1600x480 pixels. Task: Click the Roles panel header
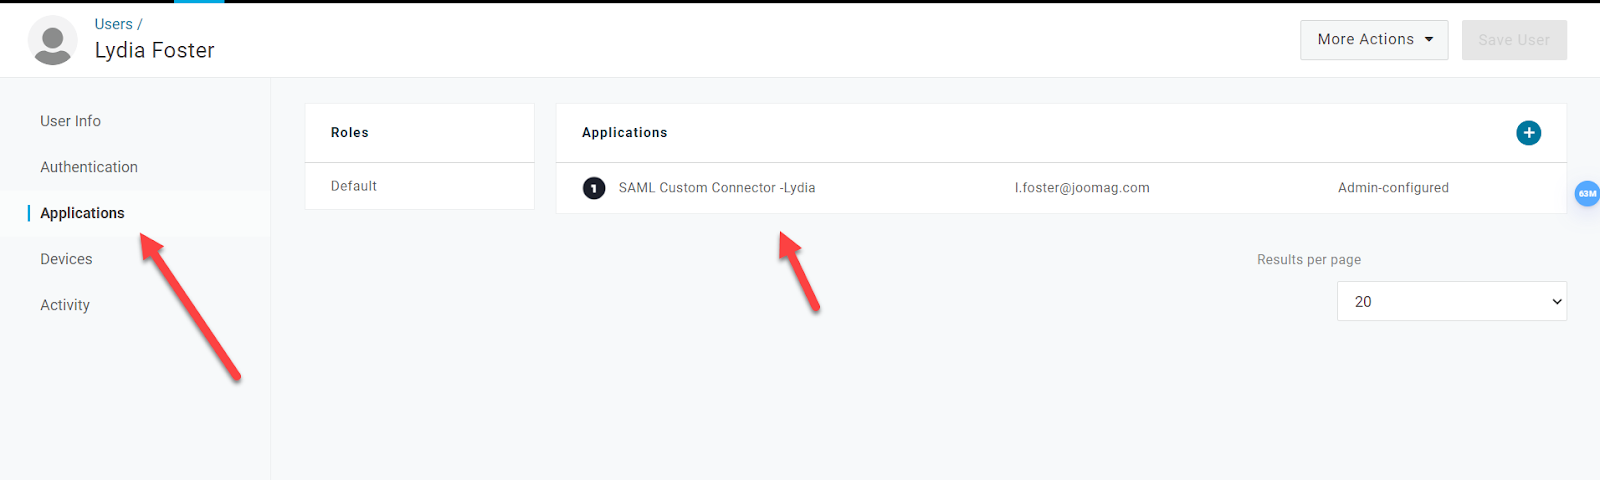(x=350, y=133)
